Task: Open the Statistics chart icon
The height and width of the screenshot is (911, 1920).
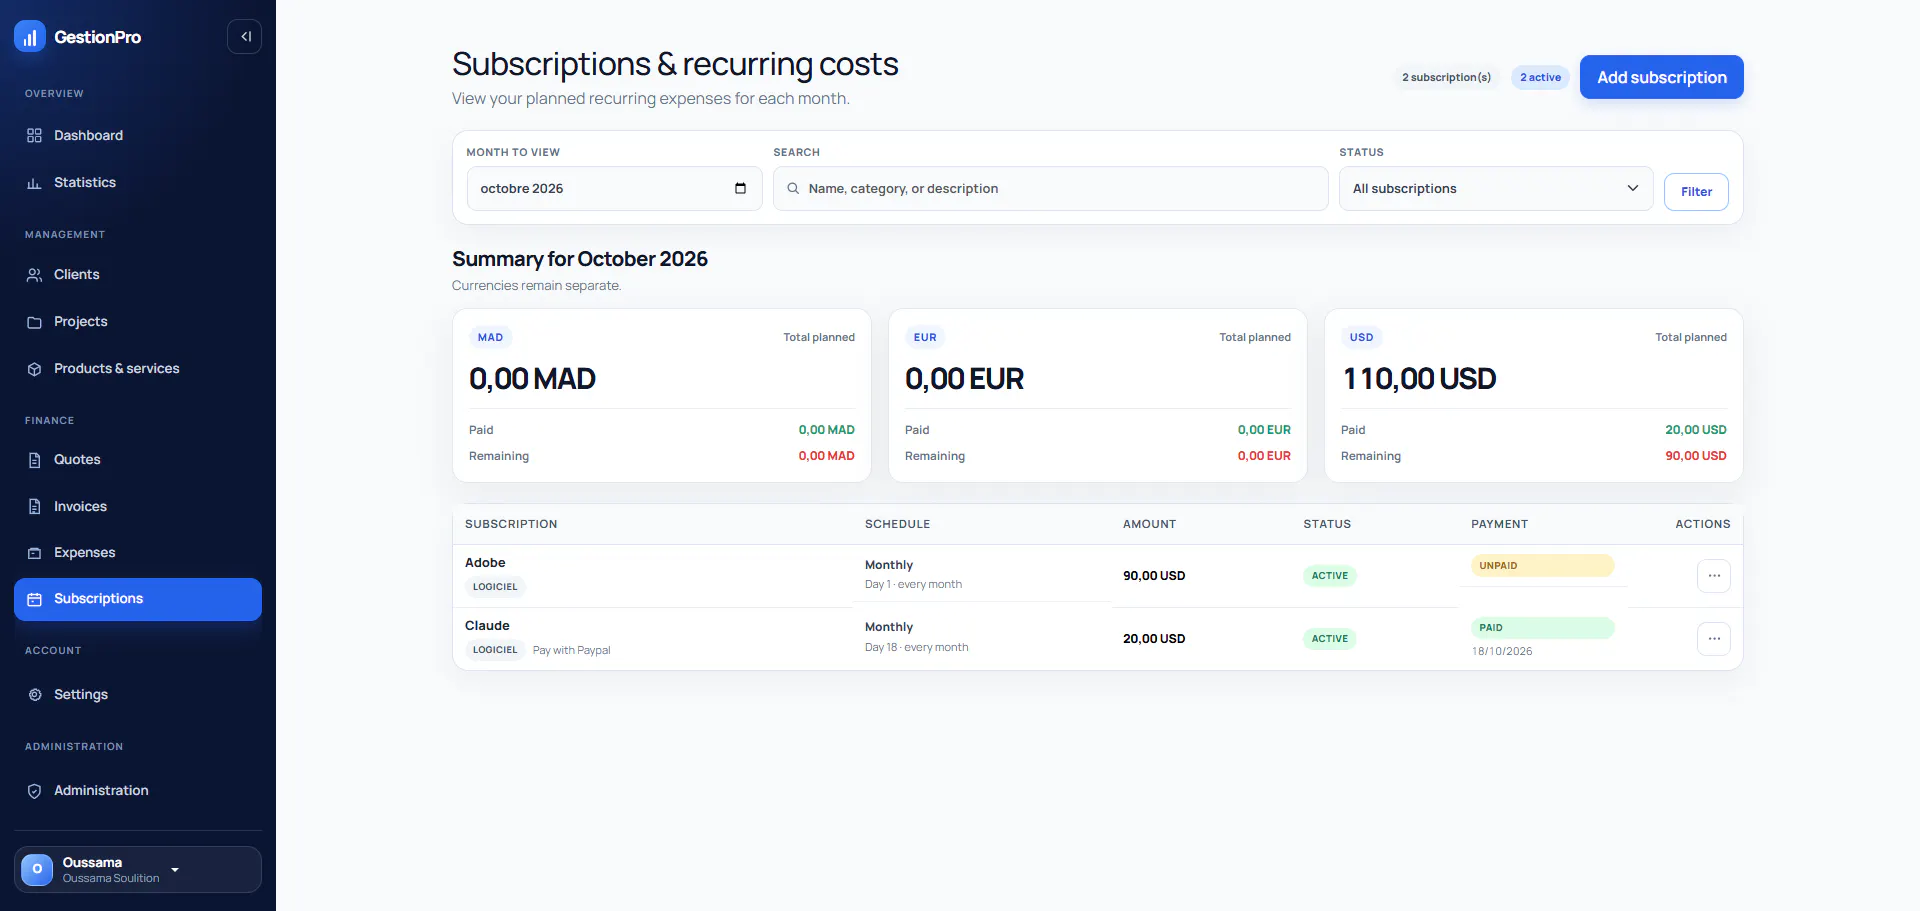Action: (x=34, y=183)
